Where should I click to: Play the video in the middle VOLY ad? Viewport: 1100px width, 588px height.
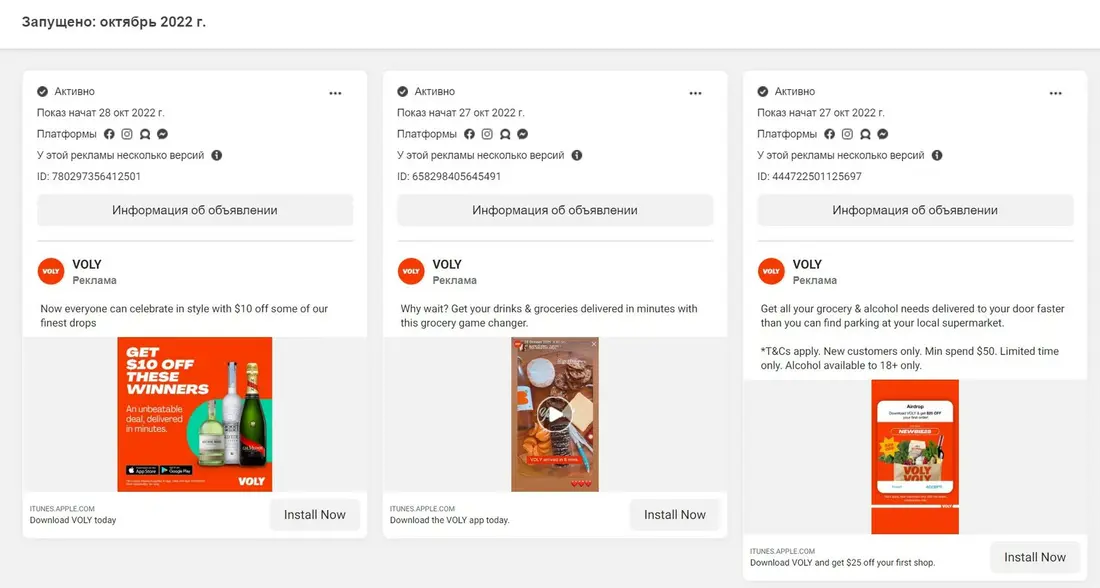[554, 414]
